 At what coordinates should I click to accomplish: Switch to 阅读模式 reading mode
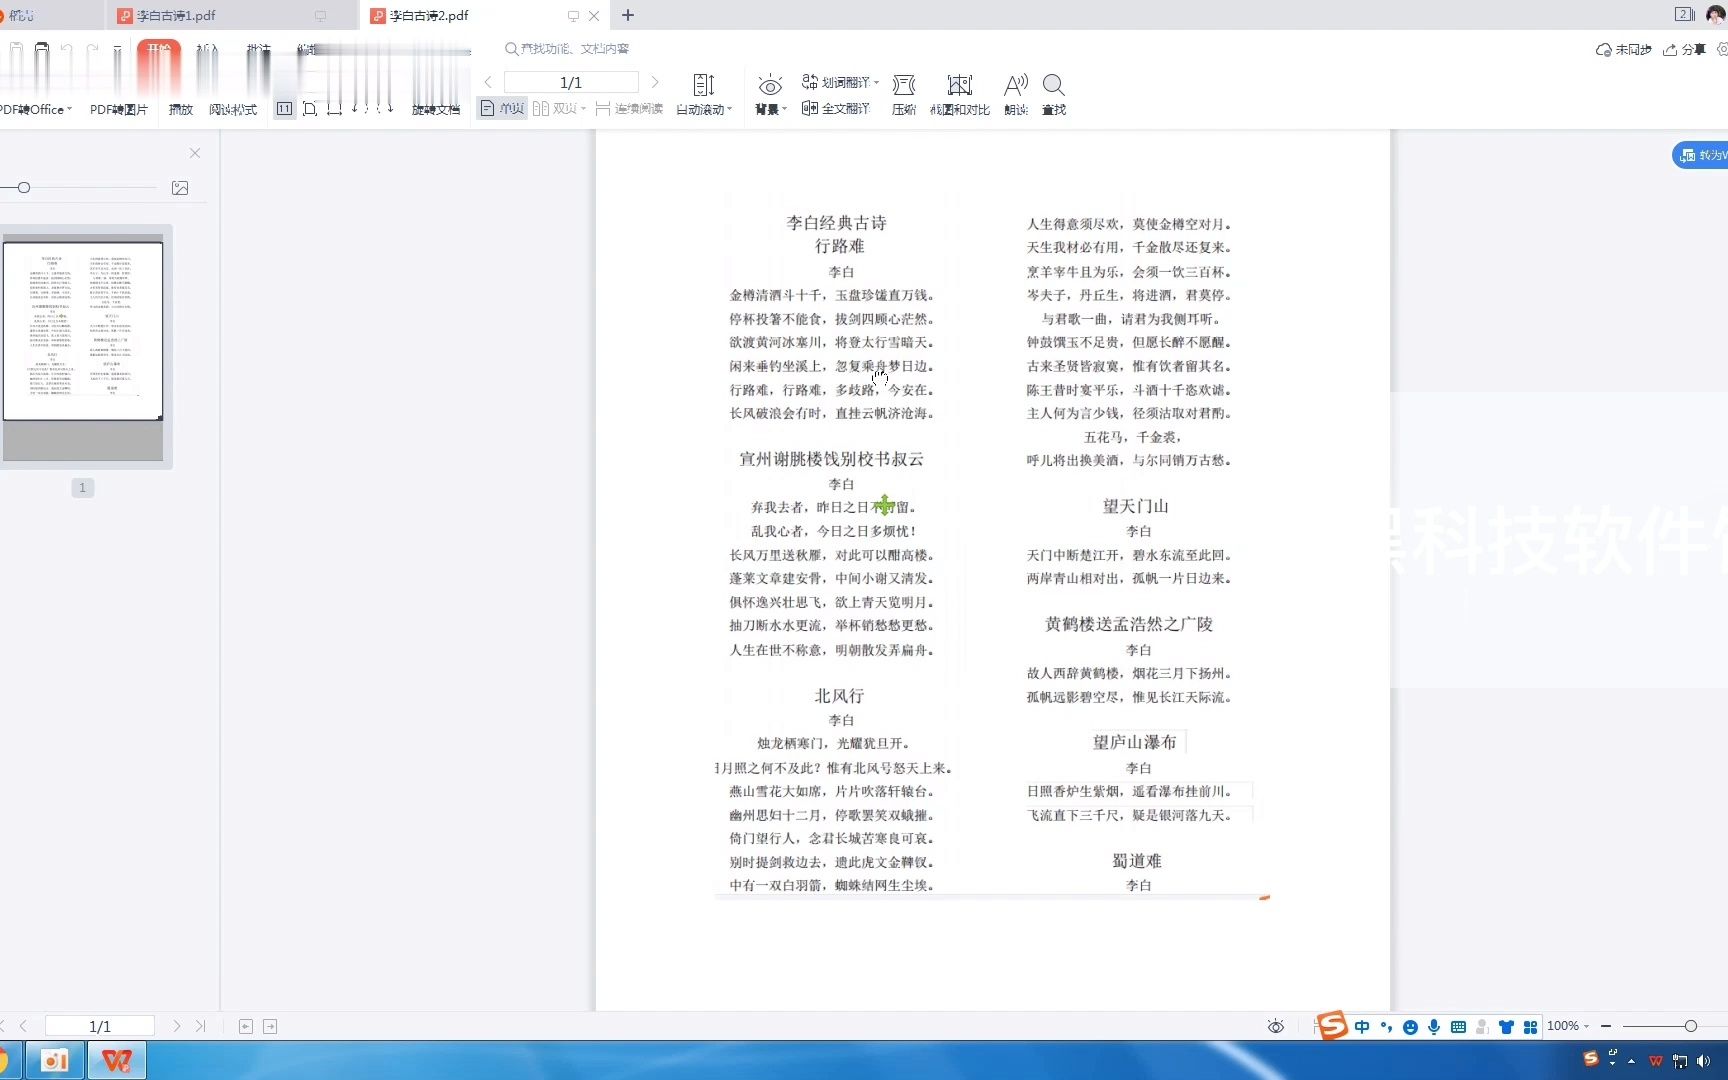pyautogui.click(x=232, y=110)
